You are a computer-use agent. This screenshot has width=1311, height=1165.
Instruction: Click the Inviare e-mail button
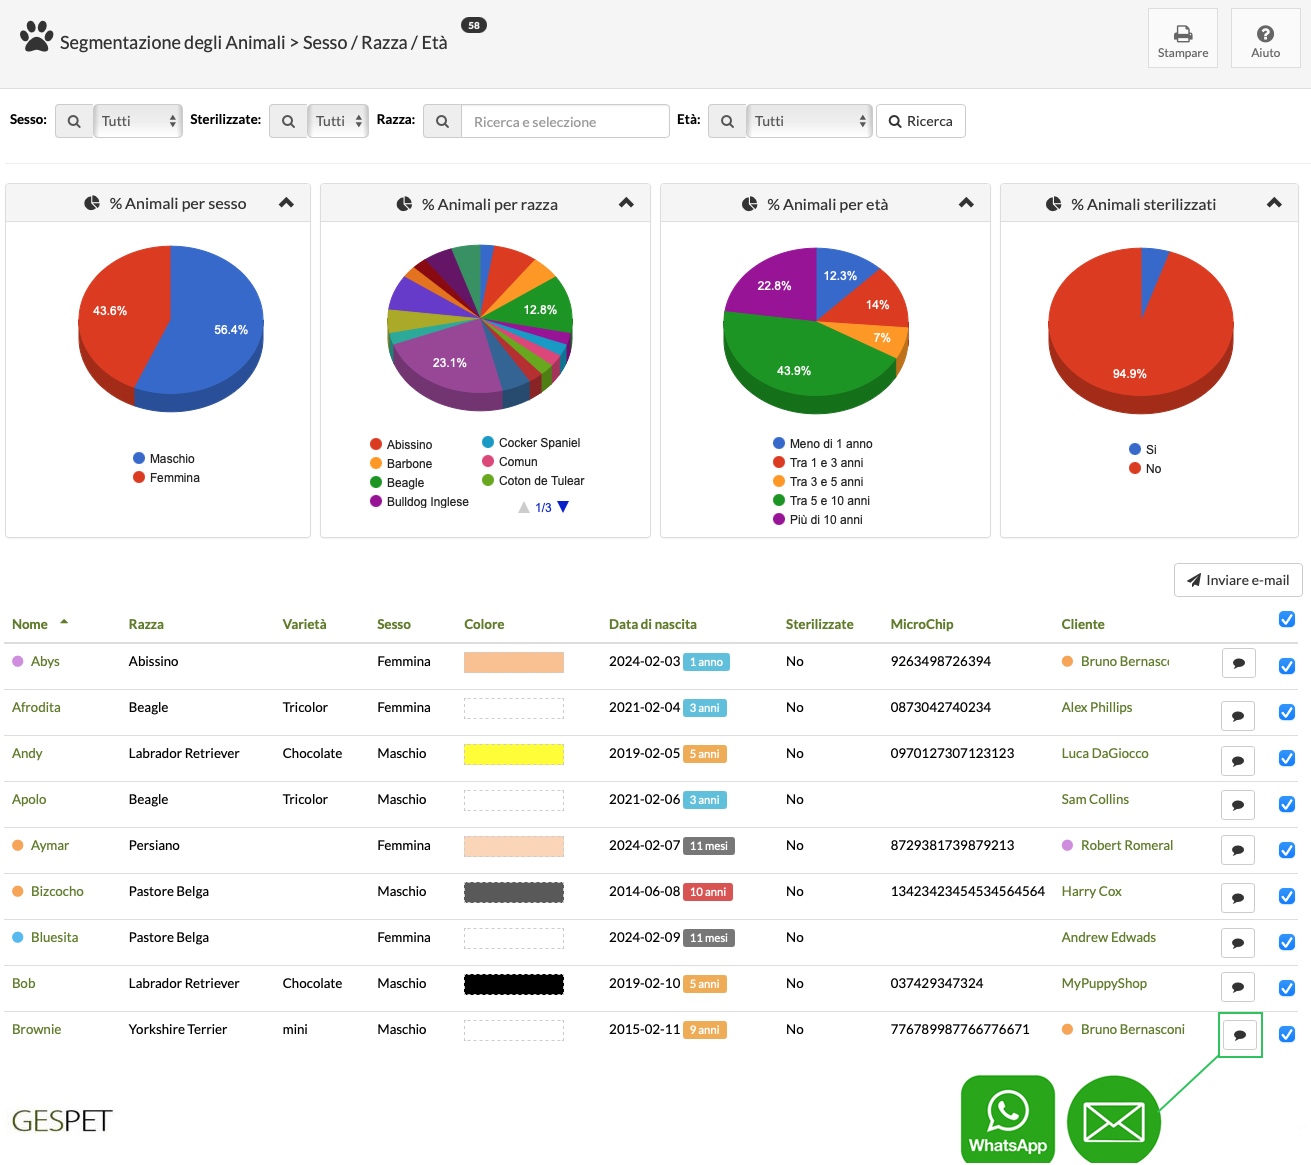coord(1238,580)
